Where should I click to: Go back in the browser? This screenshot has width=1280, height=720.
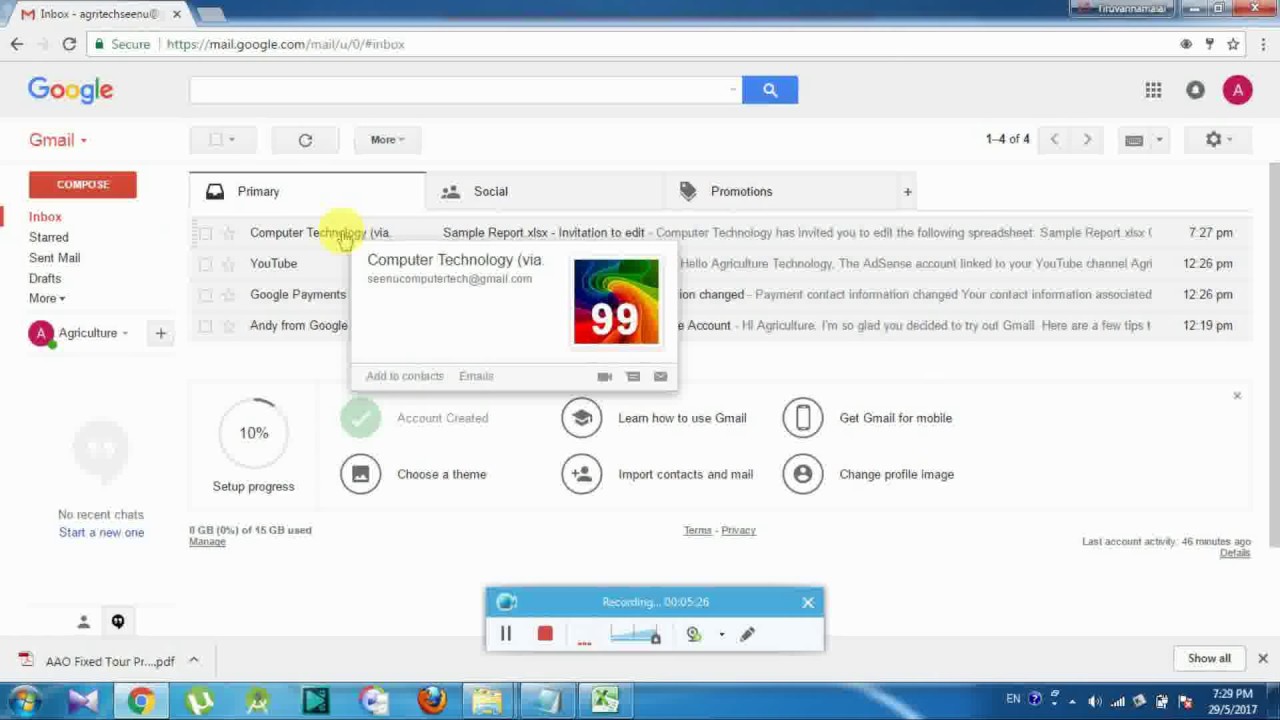pos(17,44)
